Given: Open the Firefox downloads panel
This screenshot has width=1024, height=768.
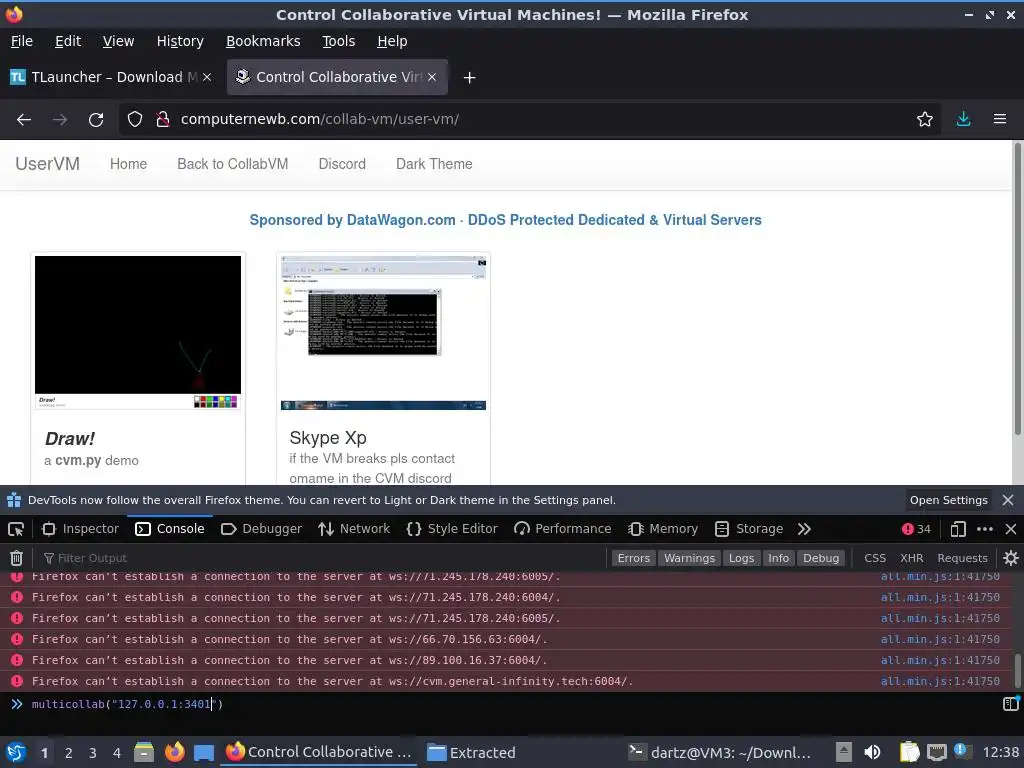Looking at the screenshot, I should pos(963,120).
